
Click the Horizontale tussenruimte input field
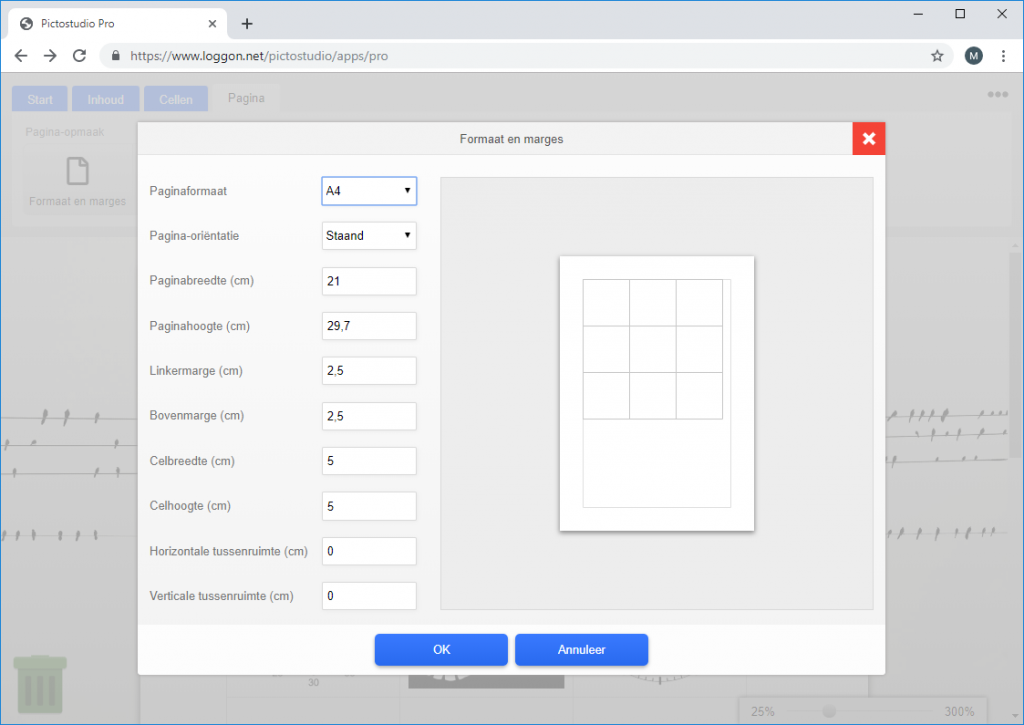(369, 551)
